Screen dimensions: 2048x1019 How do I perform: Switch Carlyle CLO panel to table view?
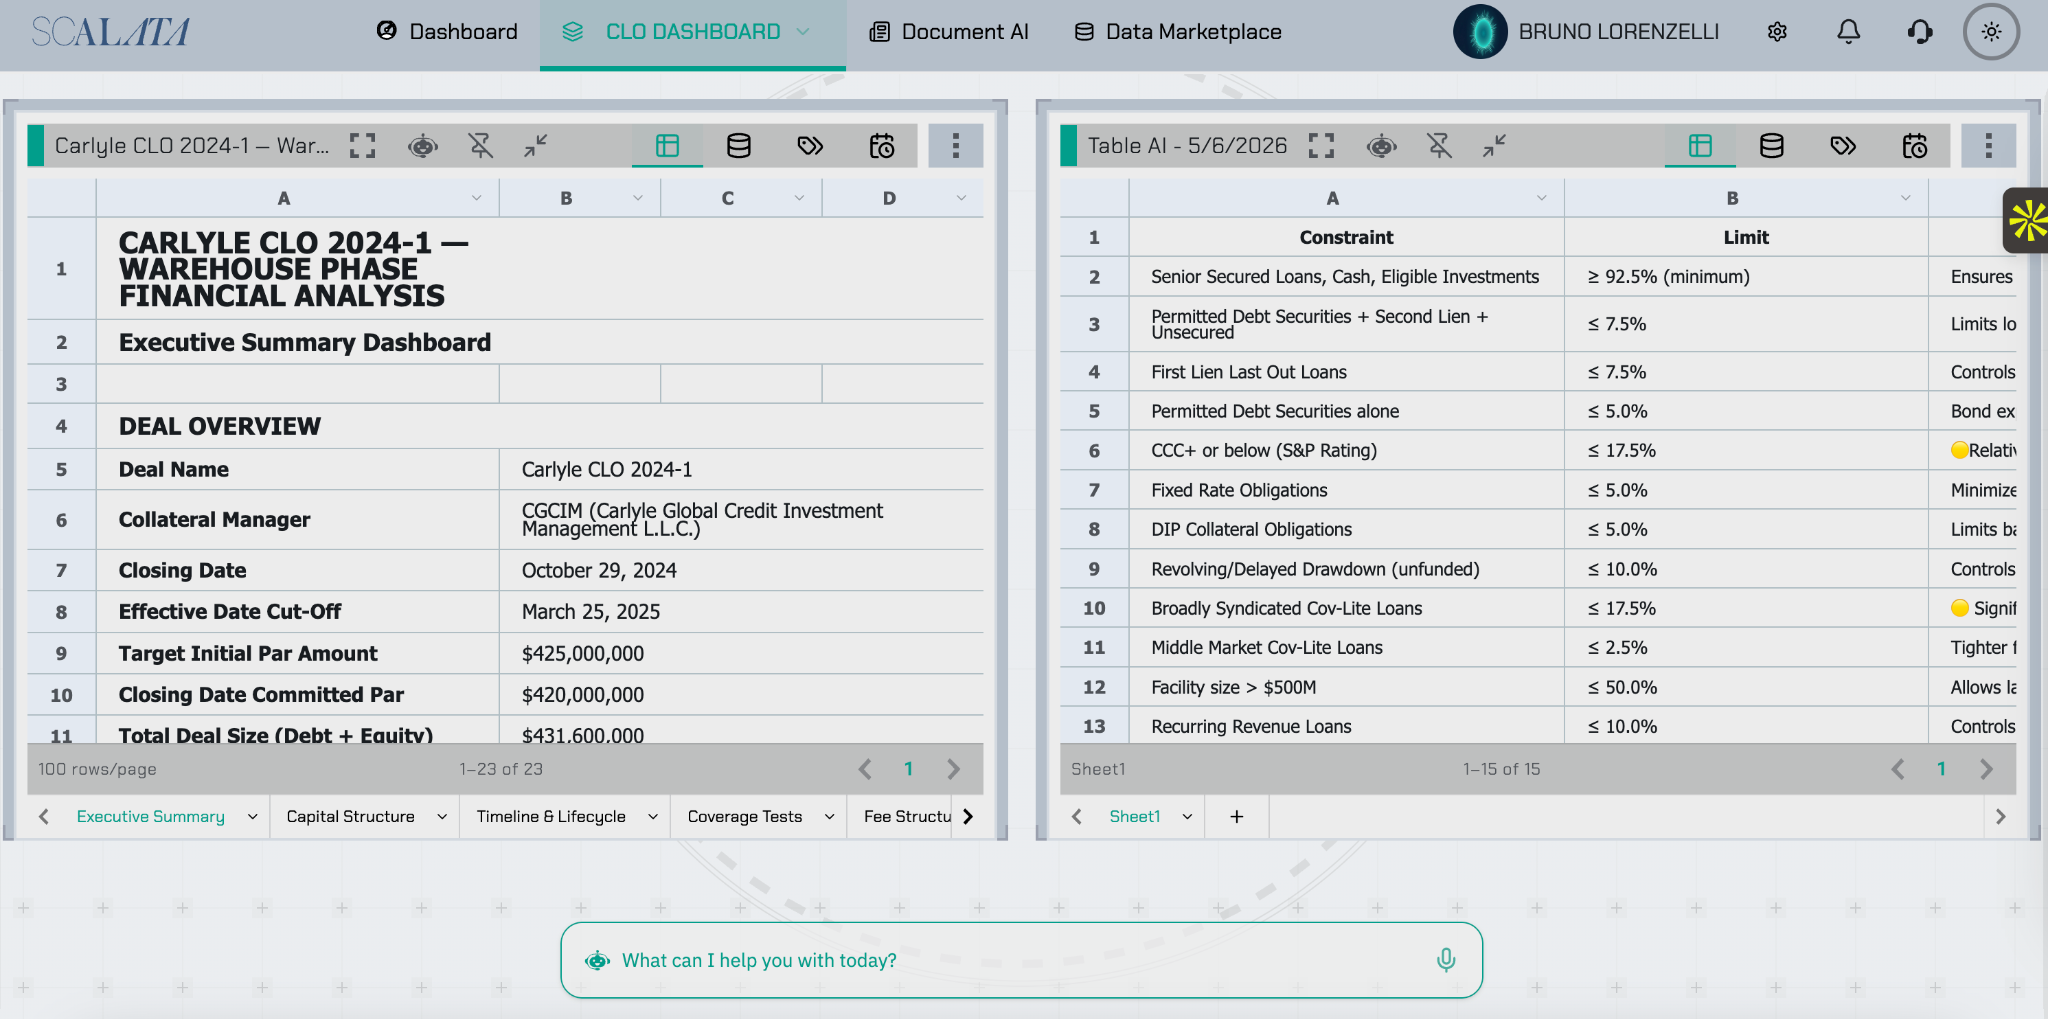(667, 146)
